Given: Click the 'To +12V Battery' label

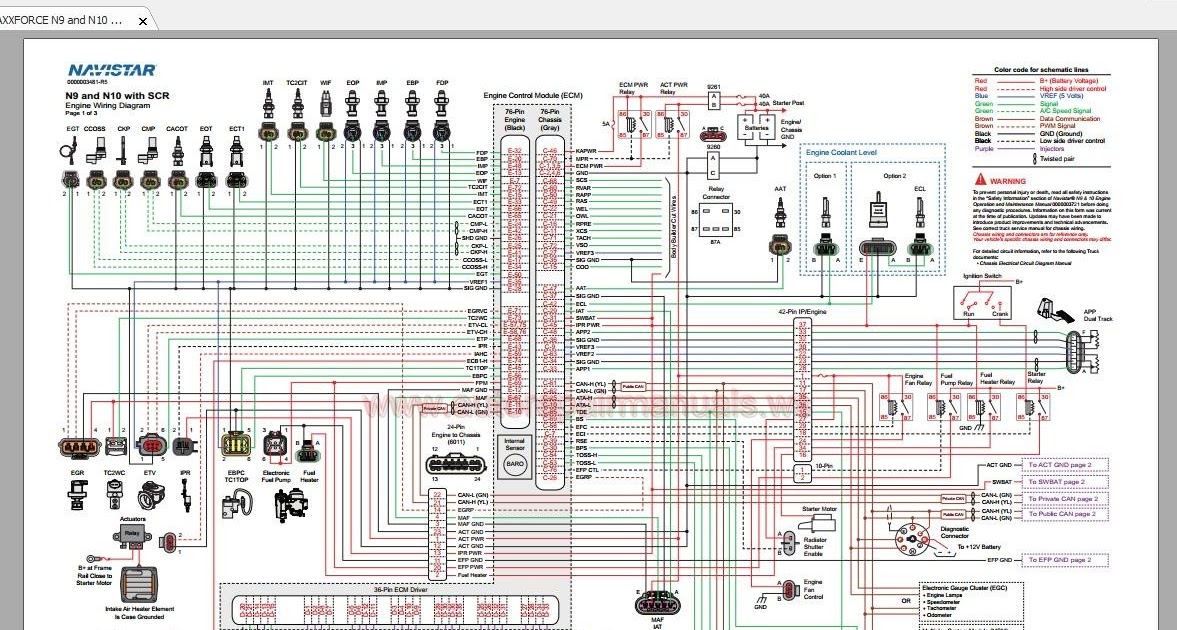Looking at the screenshot, I should click(979, 547).
